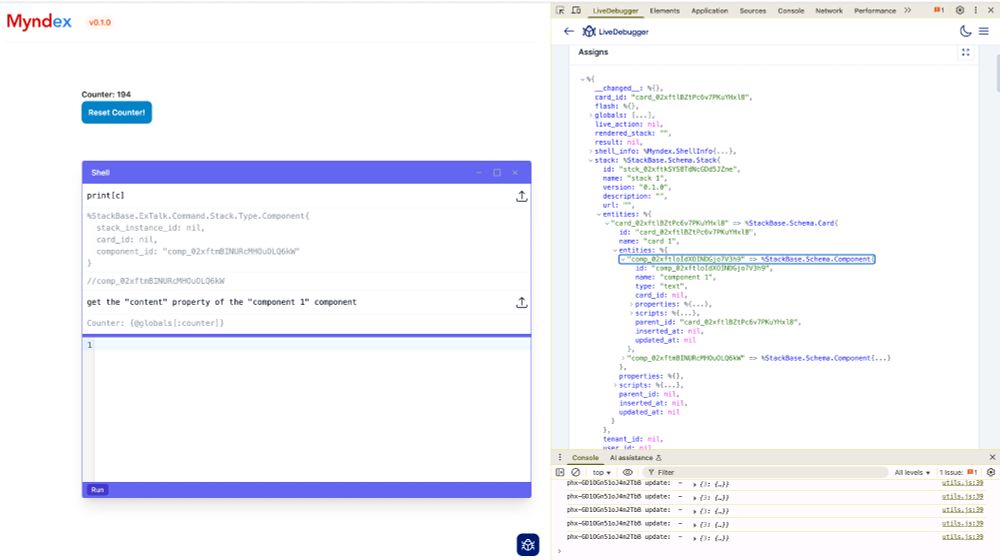The image size is (1000, 560).
Task: Expand the globals entry in Assigns tree
Action: tap(591, 115)
